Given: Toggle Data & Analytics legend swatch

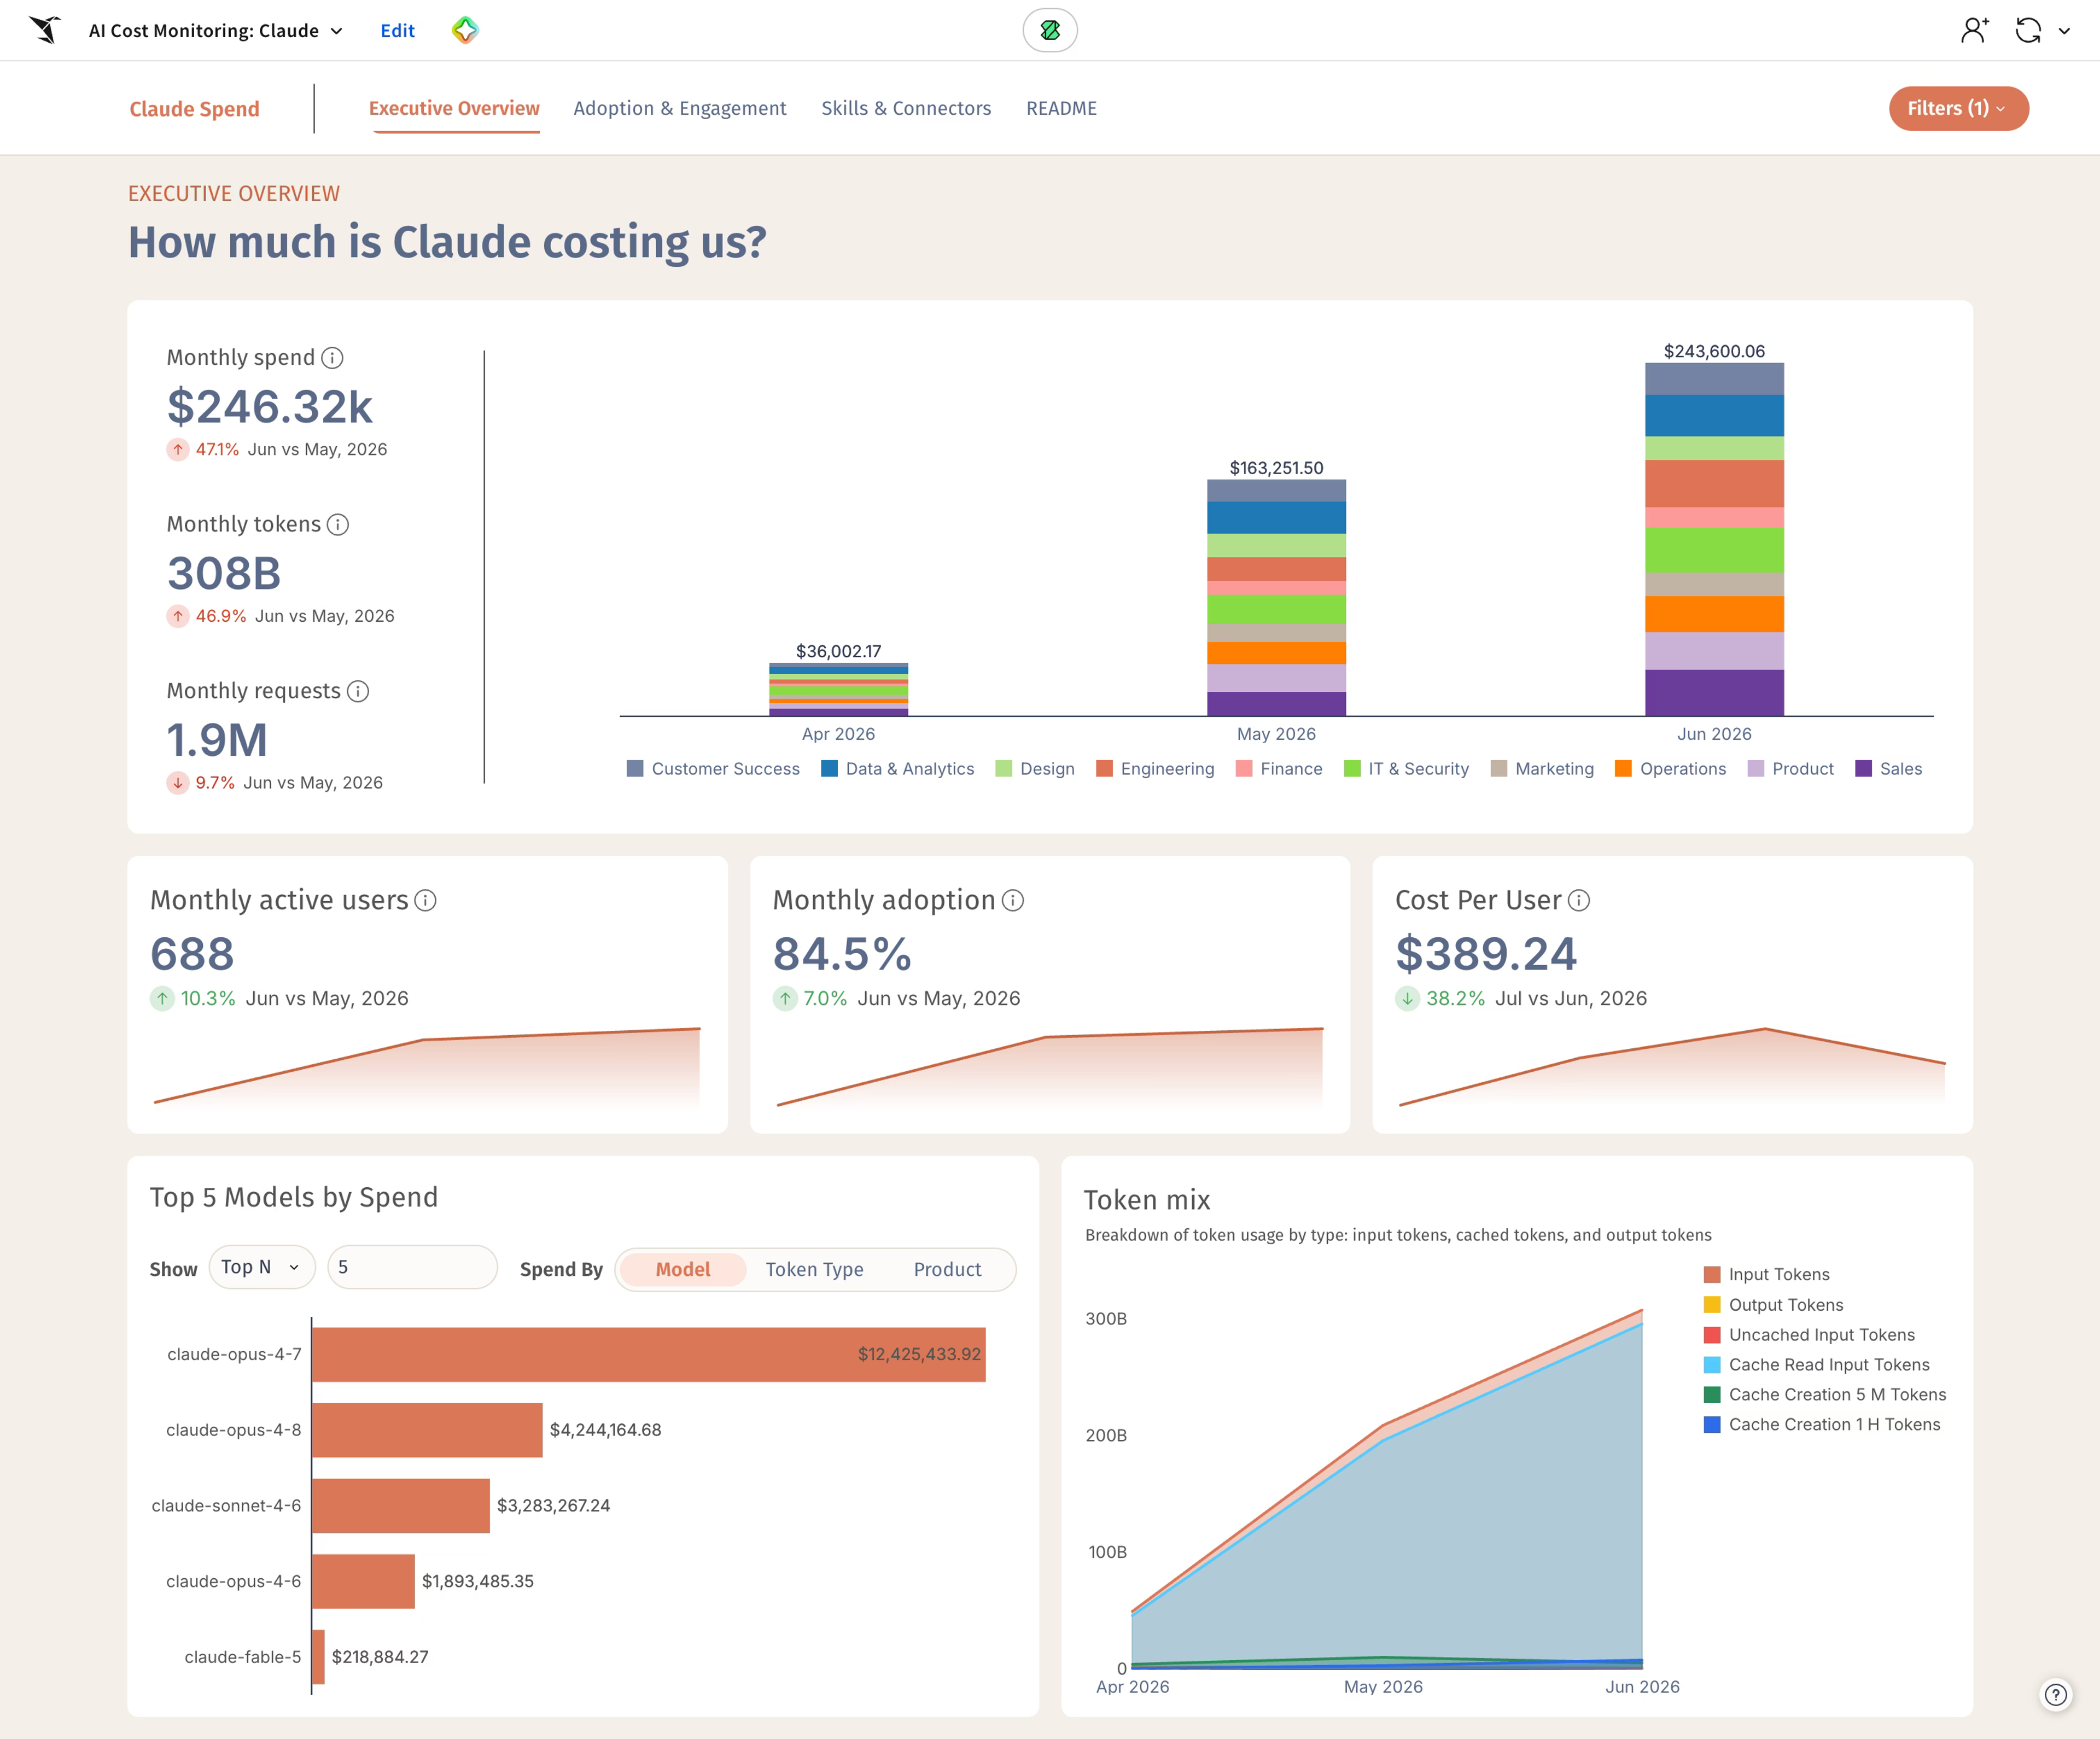Looking at the screenshot, I should (x=829, y=769).
